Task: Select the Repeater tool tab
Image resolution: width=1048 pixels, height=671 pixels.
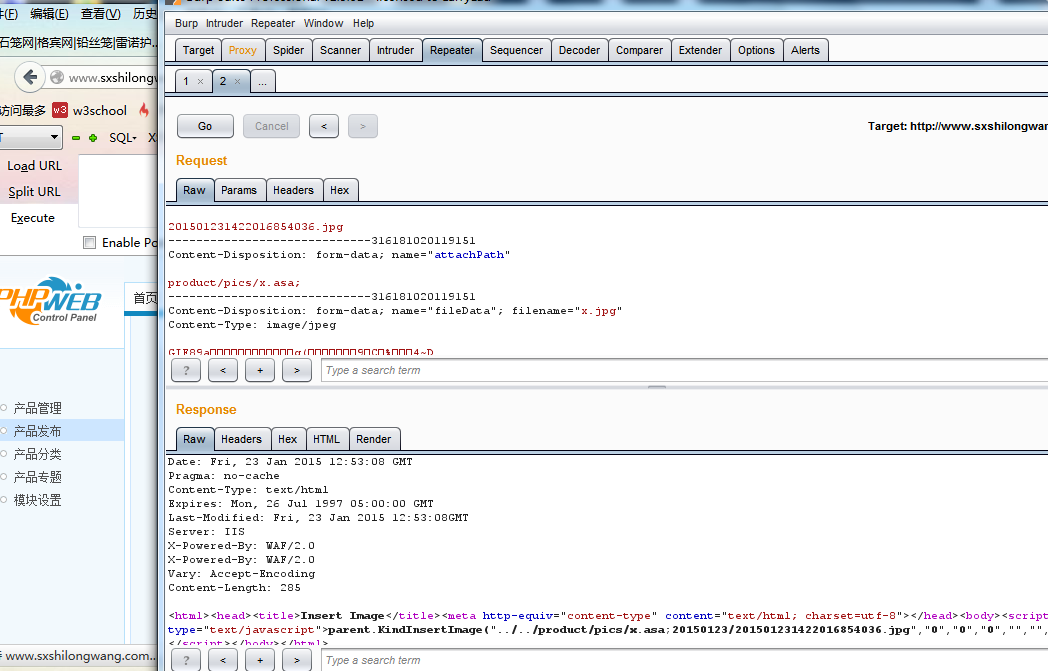Action: (x=452, y=50)
